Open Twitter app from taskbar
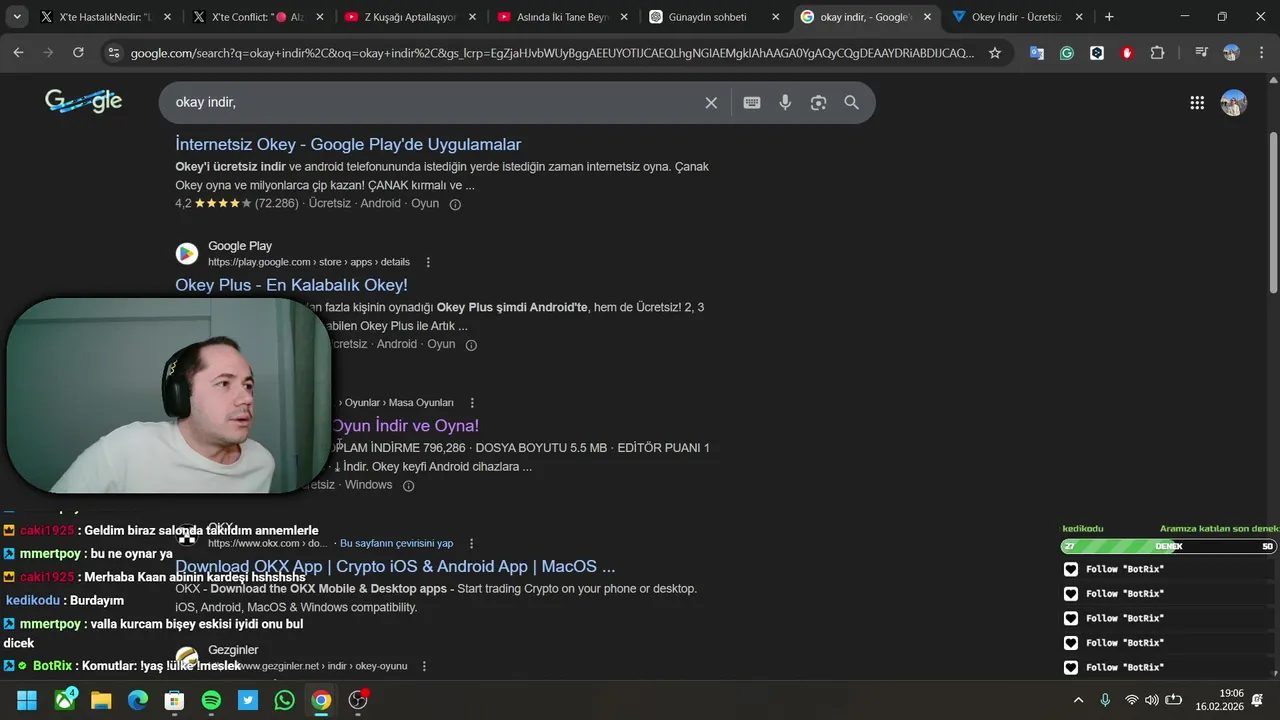 (248, 700)
